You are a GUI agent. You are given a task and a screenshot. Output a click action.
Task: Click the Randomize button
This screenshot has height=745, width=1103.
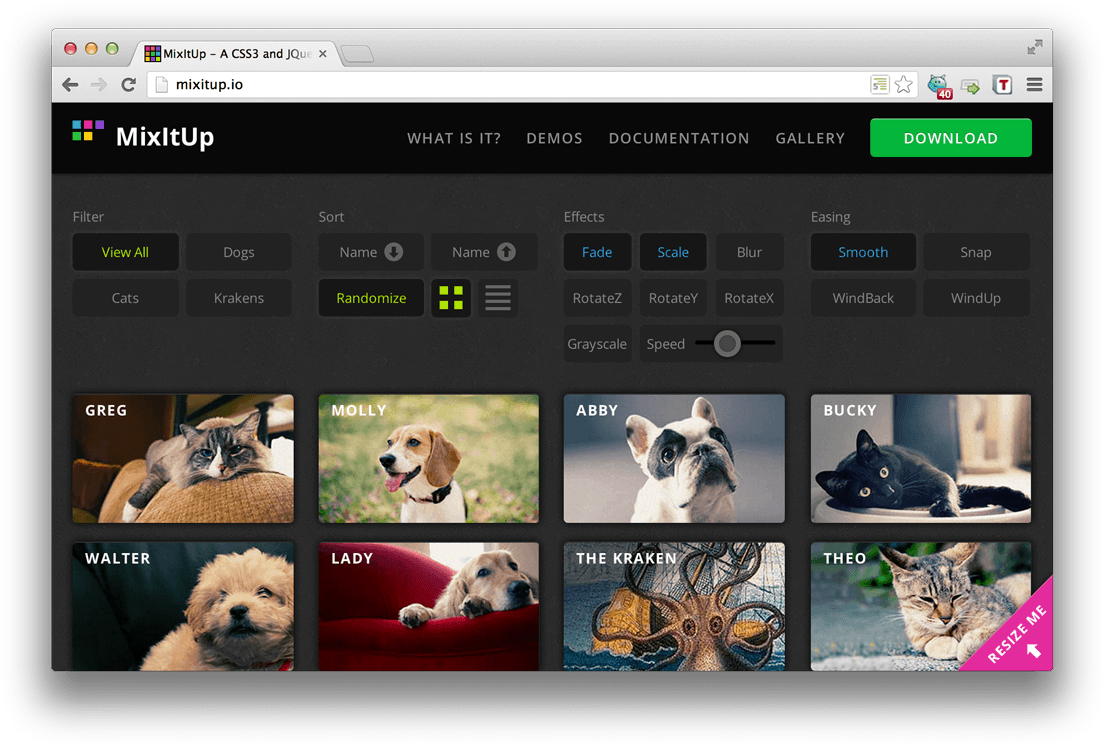[x=371, y=298]
